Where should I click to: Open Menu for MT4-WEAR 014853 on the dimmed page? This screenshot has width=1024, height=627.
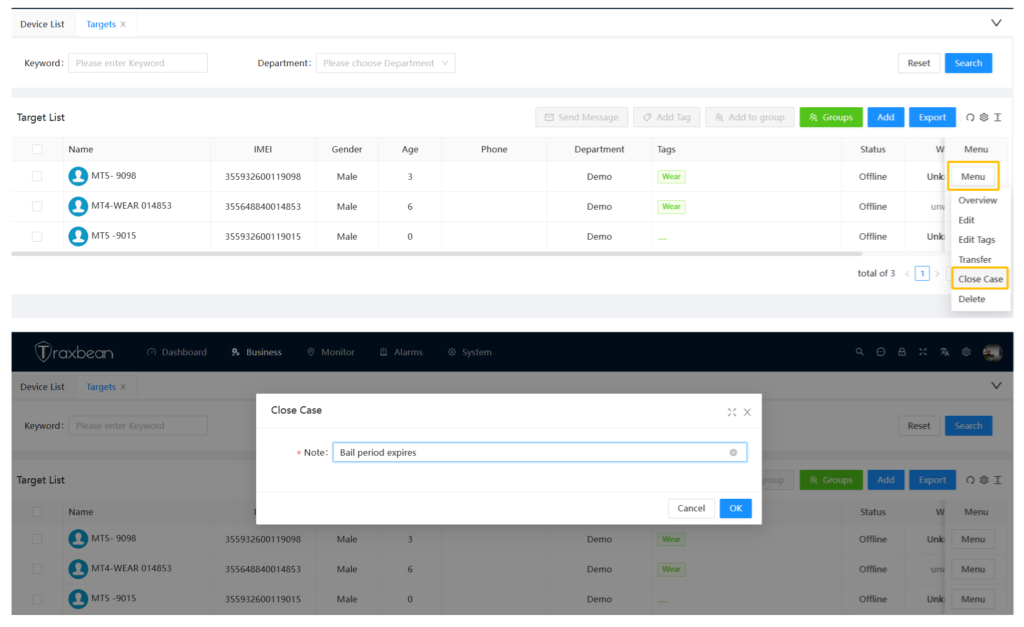coord(973,569)
